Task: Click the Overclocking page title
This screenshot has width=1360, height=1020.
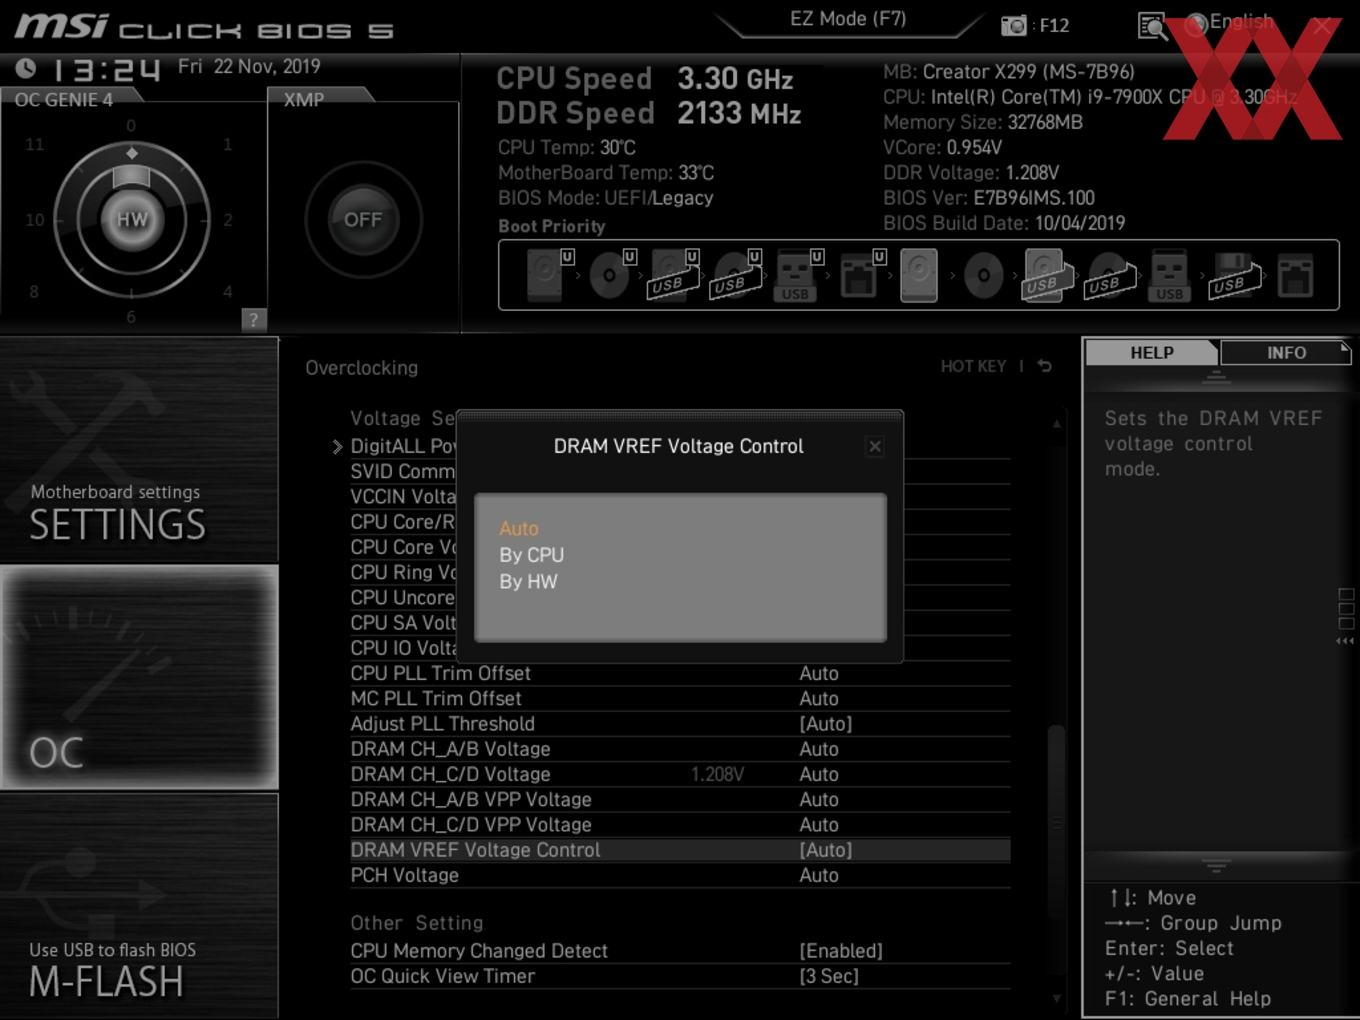Action: 362,368
